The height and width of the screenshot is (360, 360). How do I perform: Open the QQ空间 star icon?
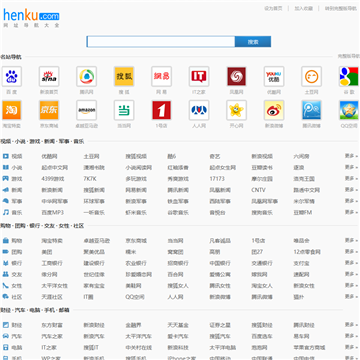(349, 110)
